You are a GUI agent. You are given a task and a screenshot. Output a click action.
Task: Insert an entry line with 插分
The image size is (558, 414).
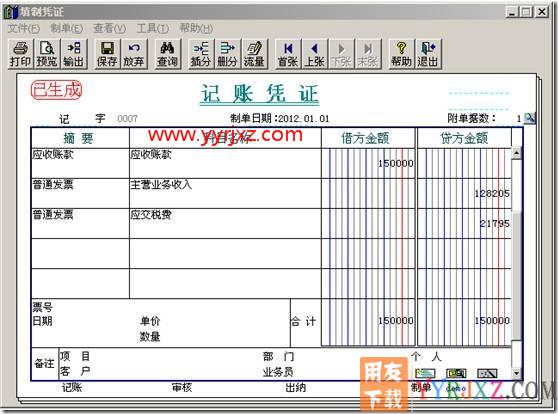click(201, 54)
